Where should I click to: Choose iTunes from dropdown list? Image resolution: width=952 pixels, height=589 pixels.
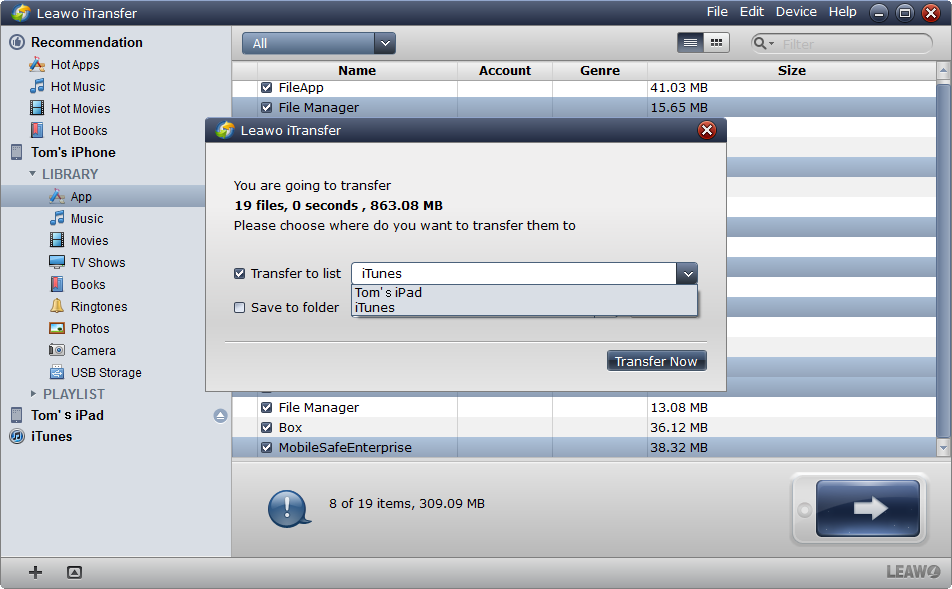coord(525,307)
